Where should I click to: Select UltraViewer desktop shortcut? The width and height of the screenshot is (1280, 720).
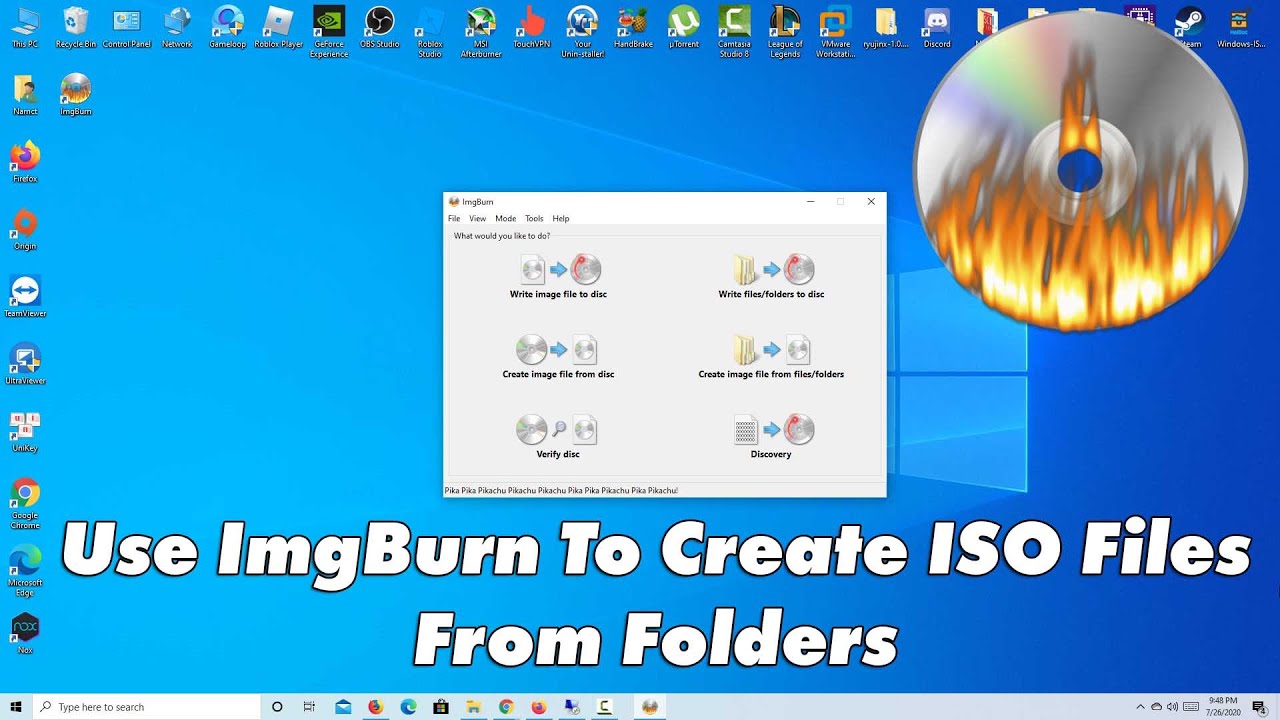coord(25,364)
